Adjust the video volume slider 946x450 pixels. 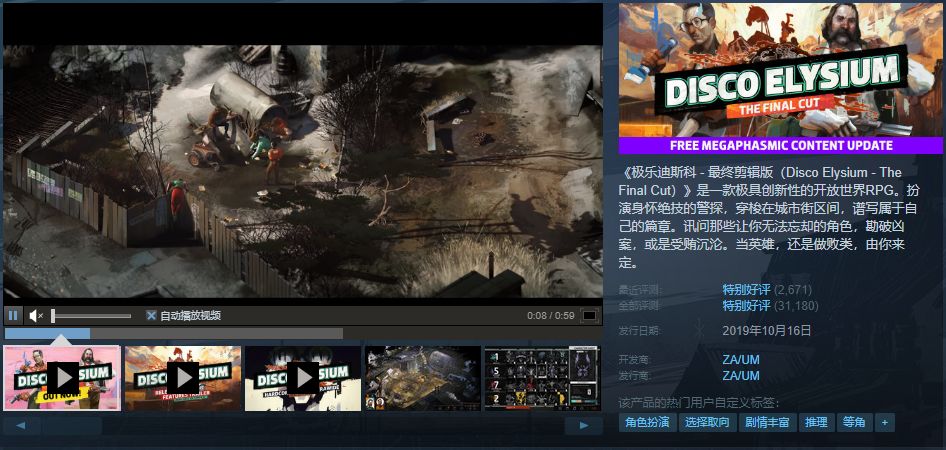pos(91,315)
